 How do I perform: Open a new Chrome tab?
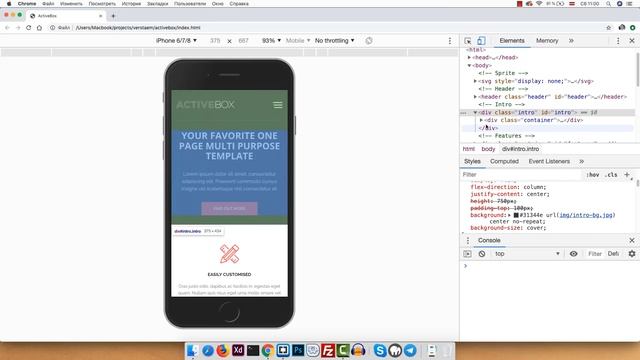pyautogui.click(x=113, y=16)
